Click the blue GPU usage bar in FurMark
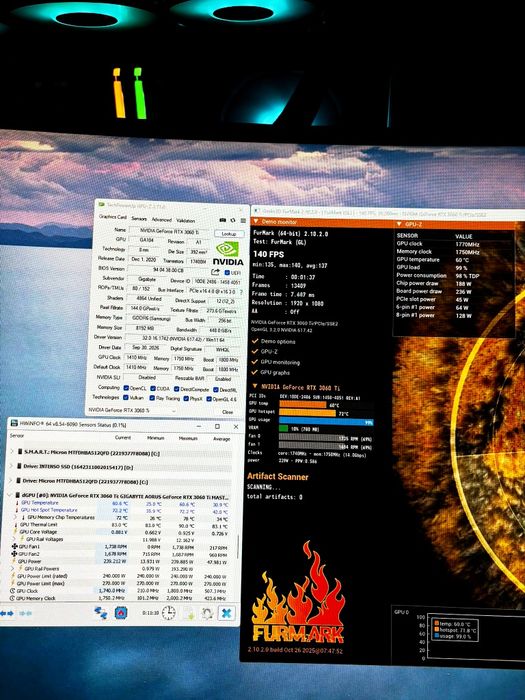The height and width of the screenshot is (700, 525). 326,421
